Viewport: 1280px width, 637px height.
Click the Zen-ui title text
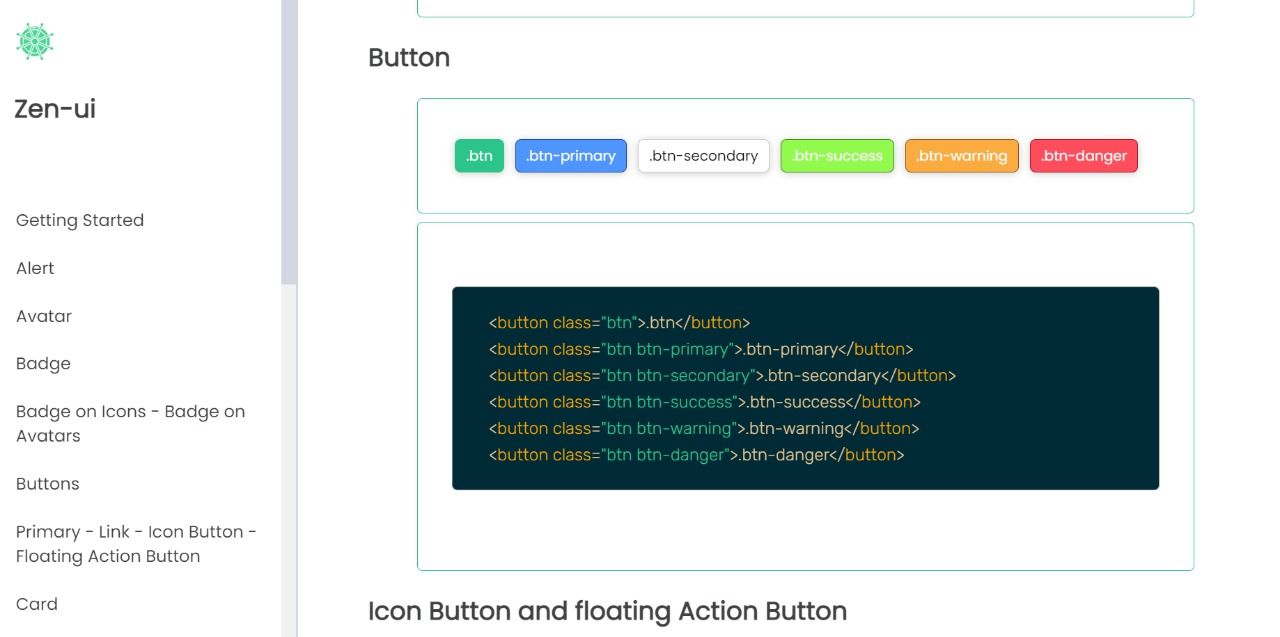(x=55, y=109)
